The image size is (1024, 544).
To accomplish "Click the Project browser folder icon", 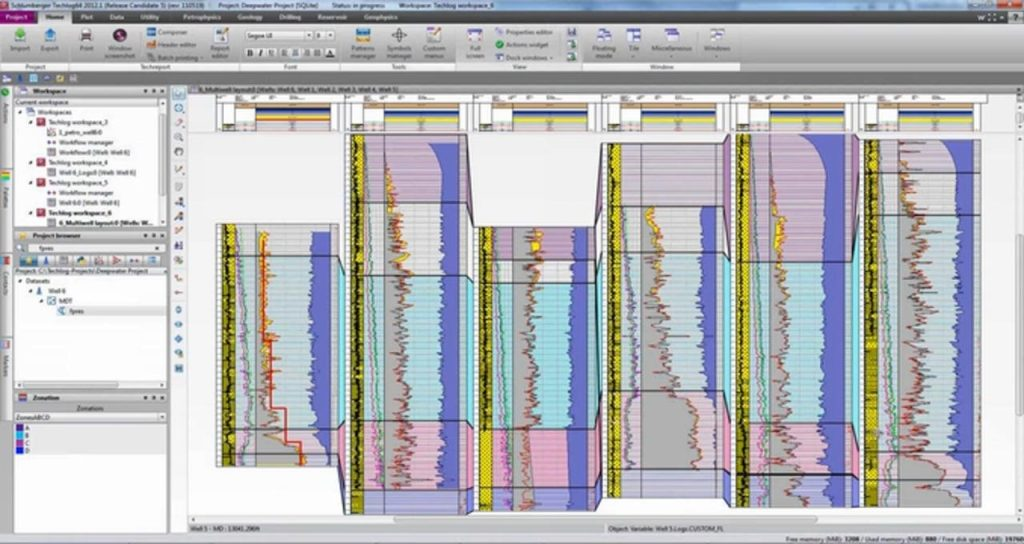I will click(x=22, y=235).
